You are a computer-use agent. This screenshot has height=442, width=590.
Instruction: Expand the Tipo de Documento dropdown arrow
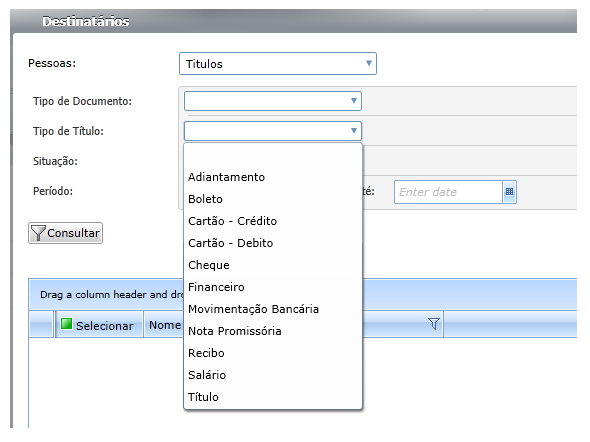coord(354,101)
